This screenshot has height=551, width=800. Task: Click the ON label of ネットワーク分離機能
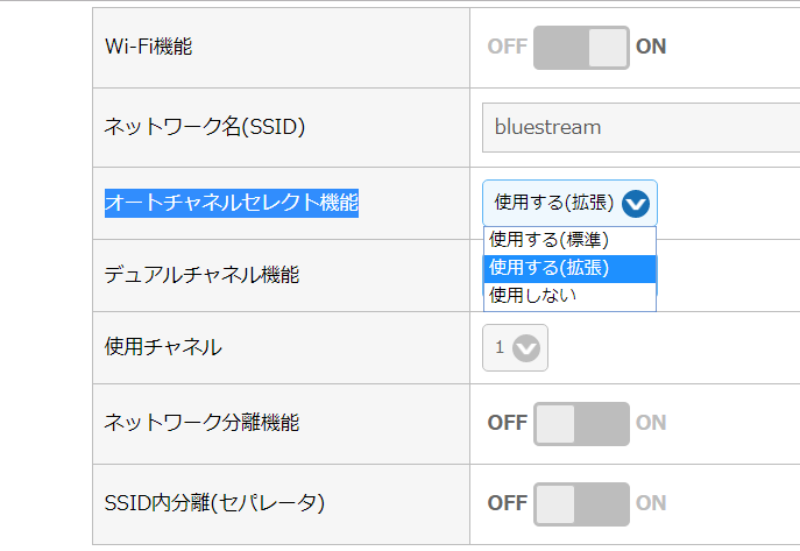651,423
